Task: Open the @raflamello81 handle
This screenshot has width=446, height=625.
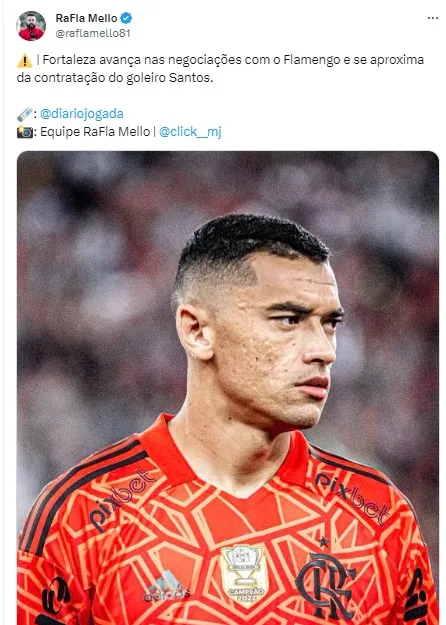Action: point(93,33)
